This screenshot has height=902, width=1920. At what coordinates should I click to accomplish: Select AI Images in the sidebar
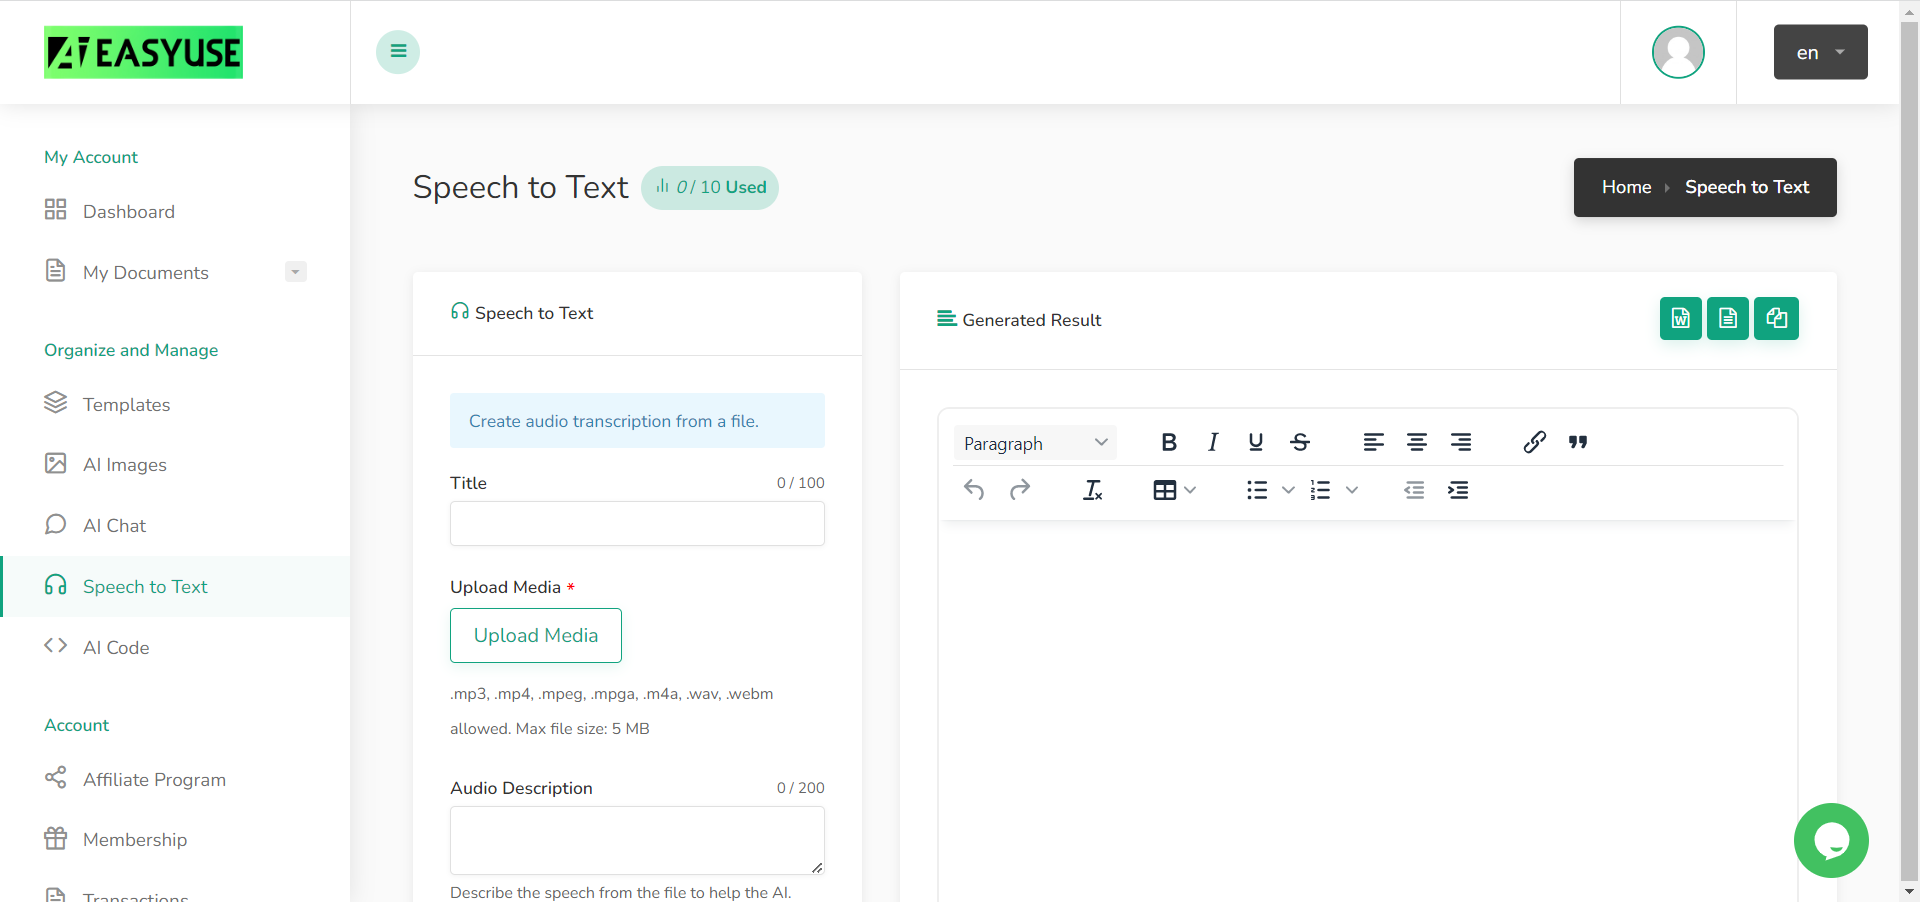pos(125,464)
